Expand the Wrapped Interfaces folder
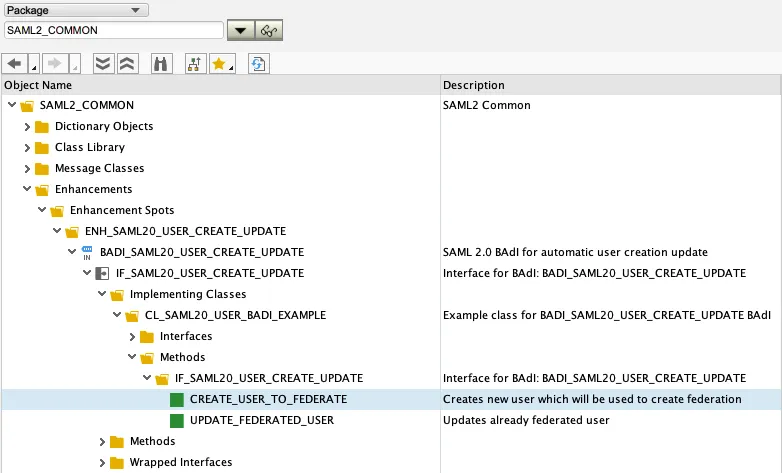Screen dimensions: 782x473 click(x=102, y=463)
